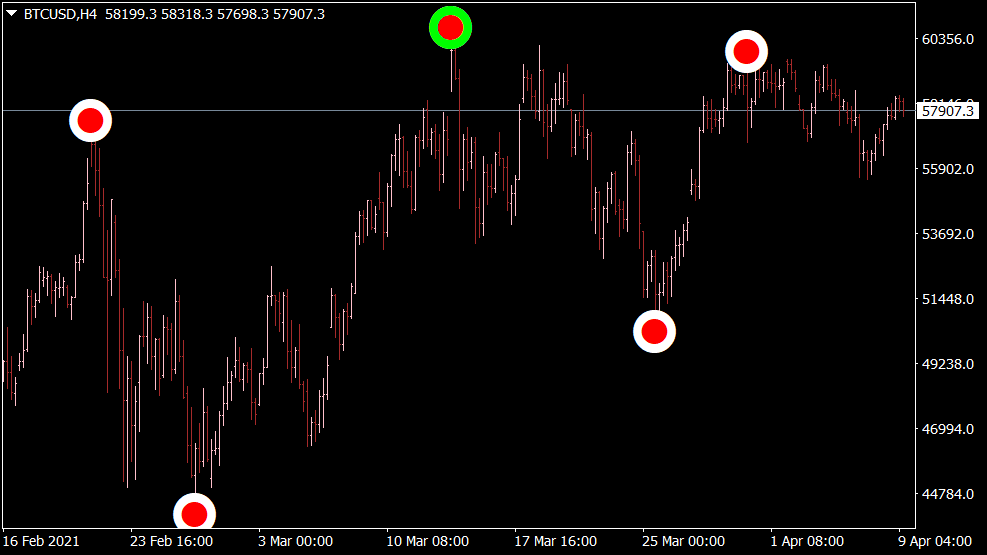Select the red marker at the 23 Feb low
Image resolution: width=987 pixels, height=555 pixels.
[x=195, y=514]
